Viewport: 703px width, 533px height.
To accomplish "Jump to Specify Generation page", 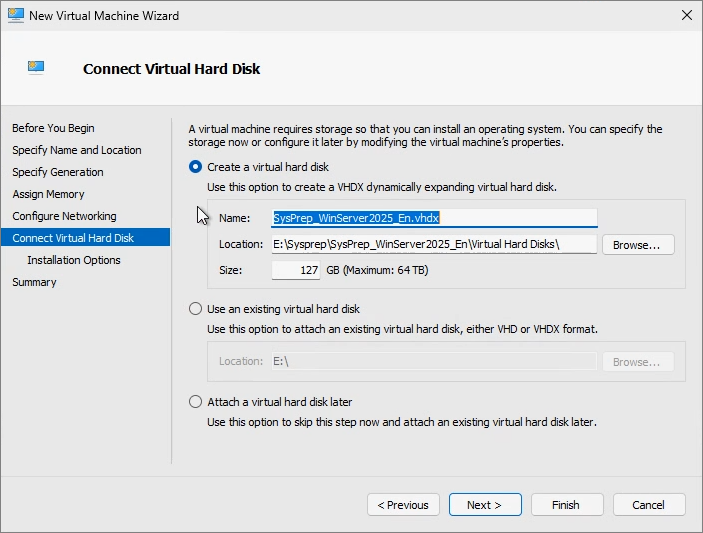I will pos(58,172).
